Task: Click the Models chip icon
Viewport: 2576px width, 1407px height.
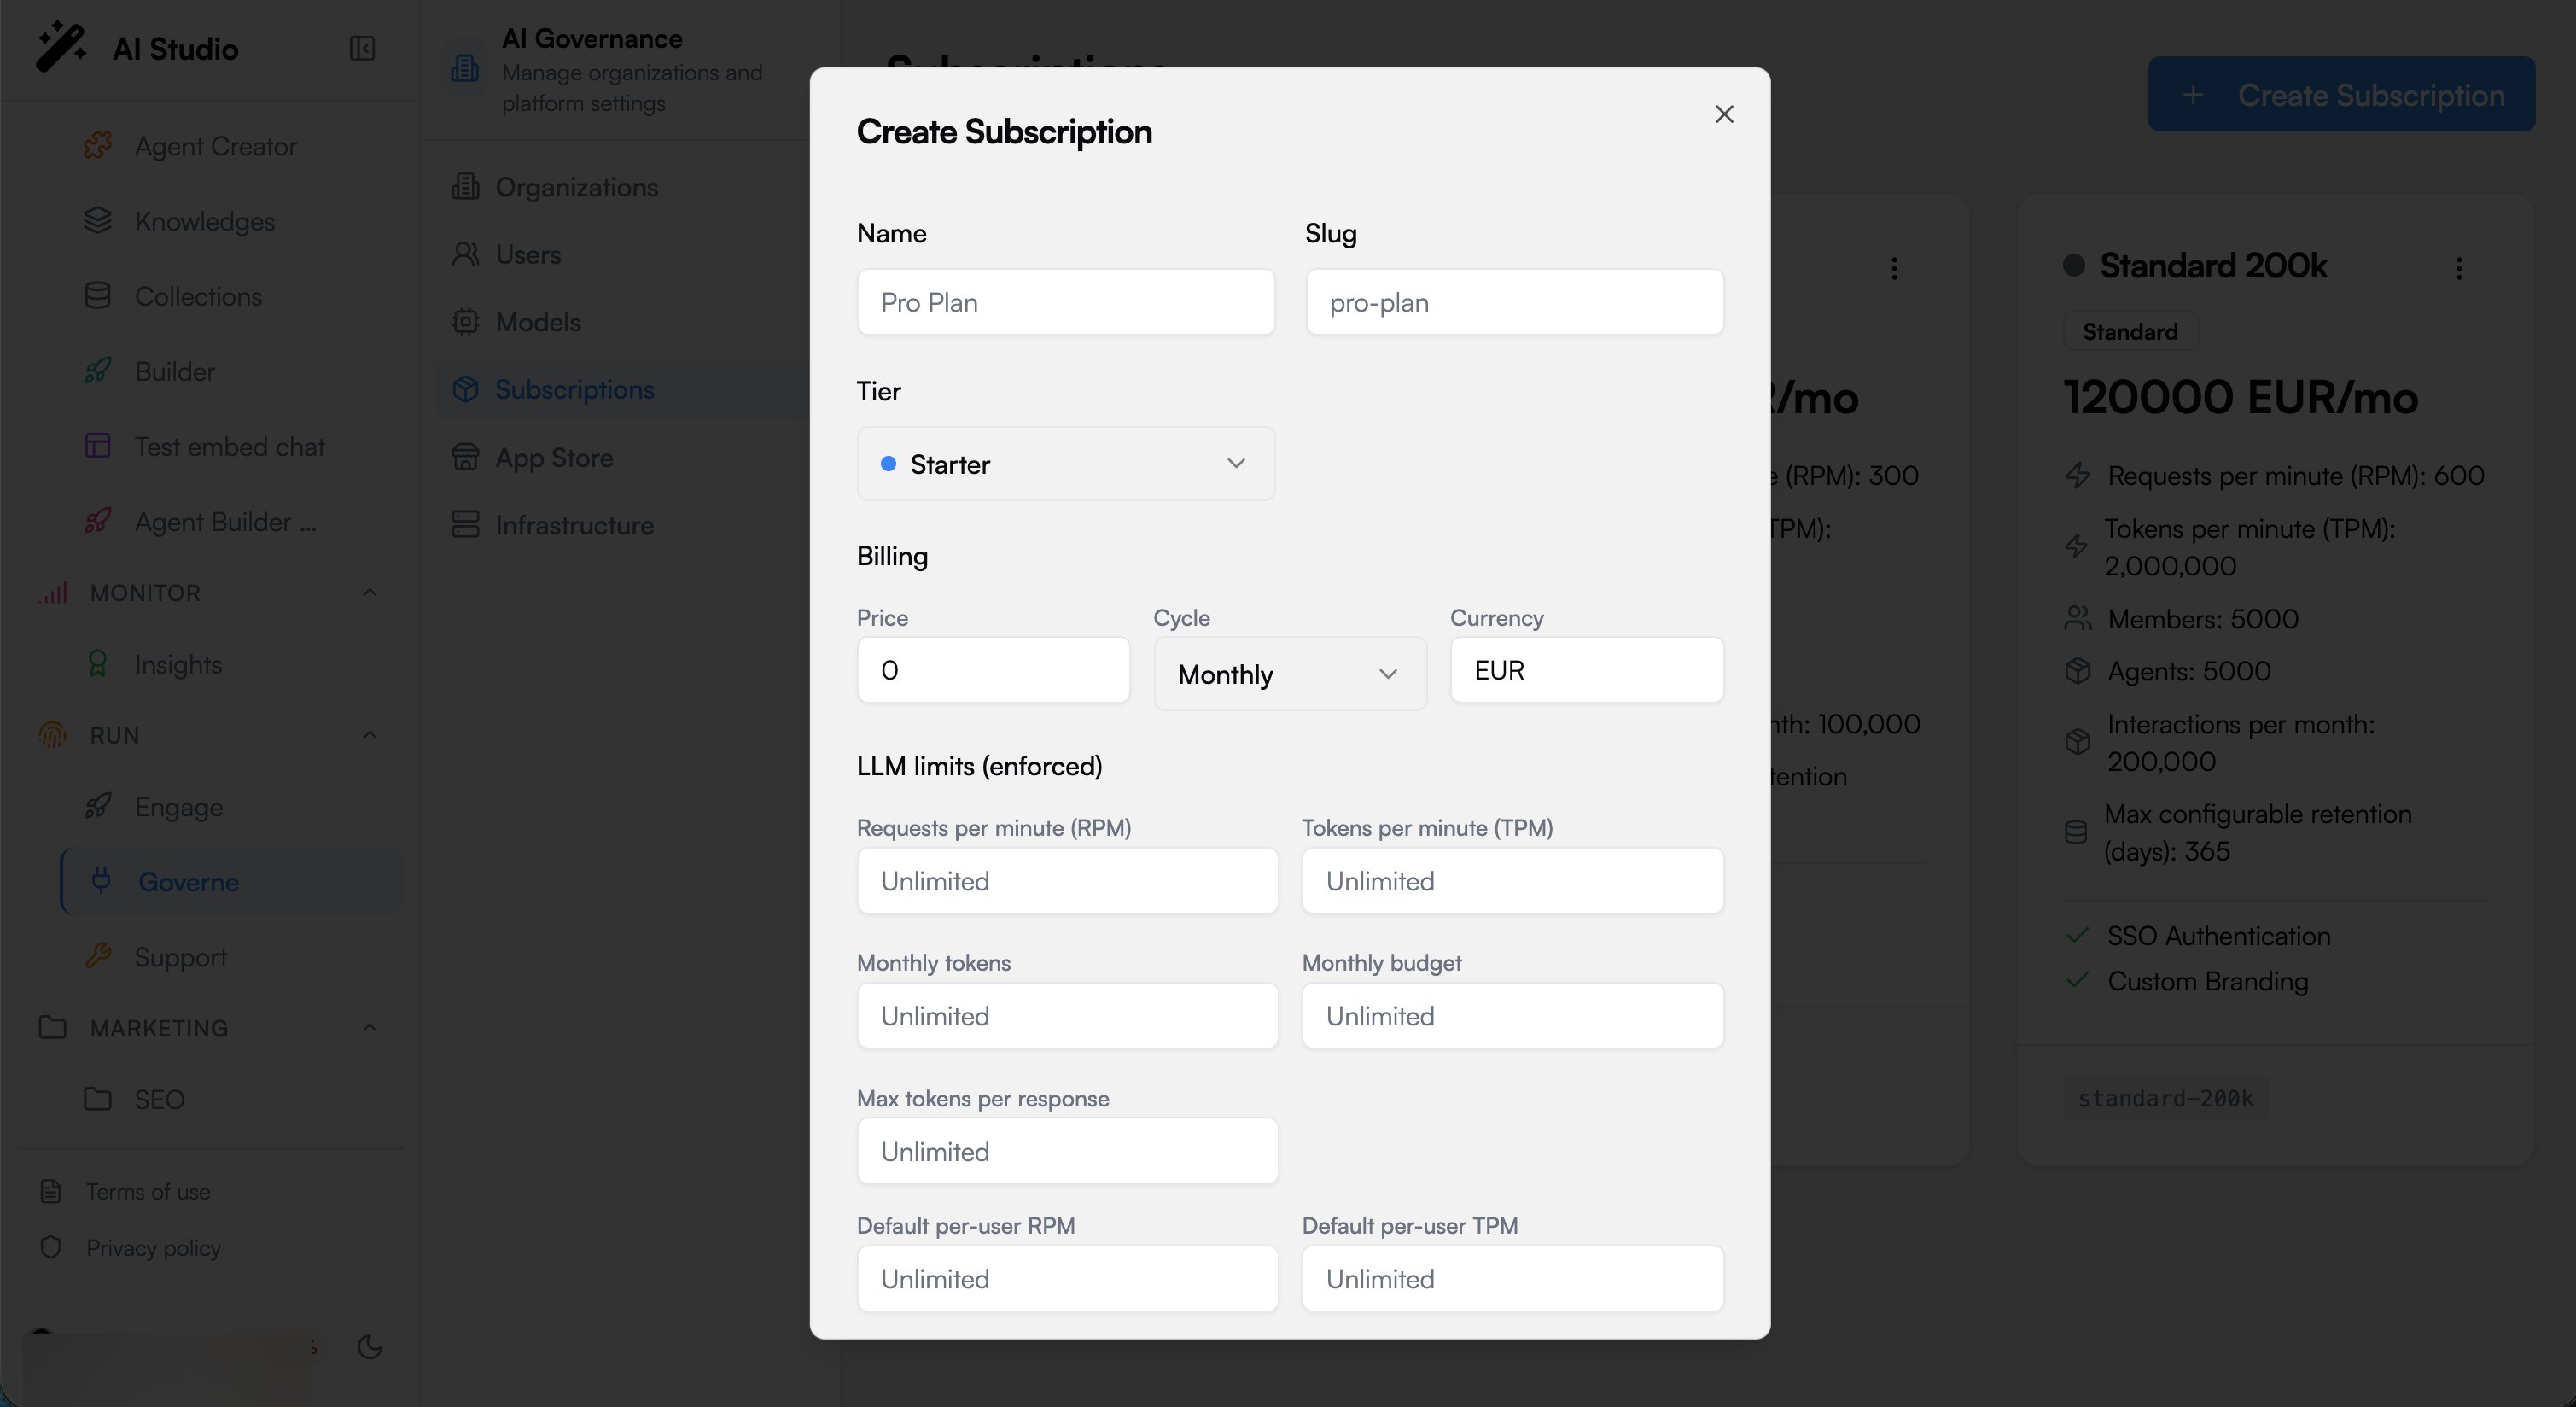Action: [466, 321]
